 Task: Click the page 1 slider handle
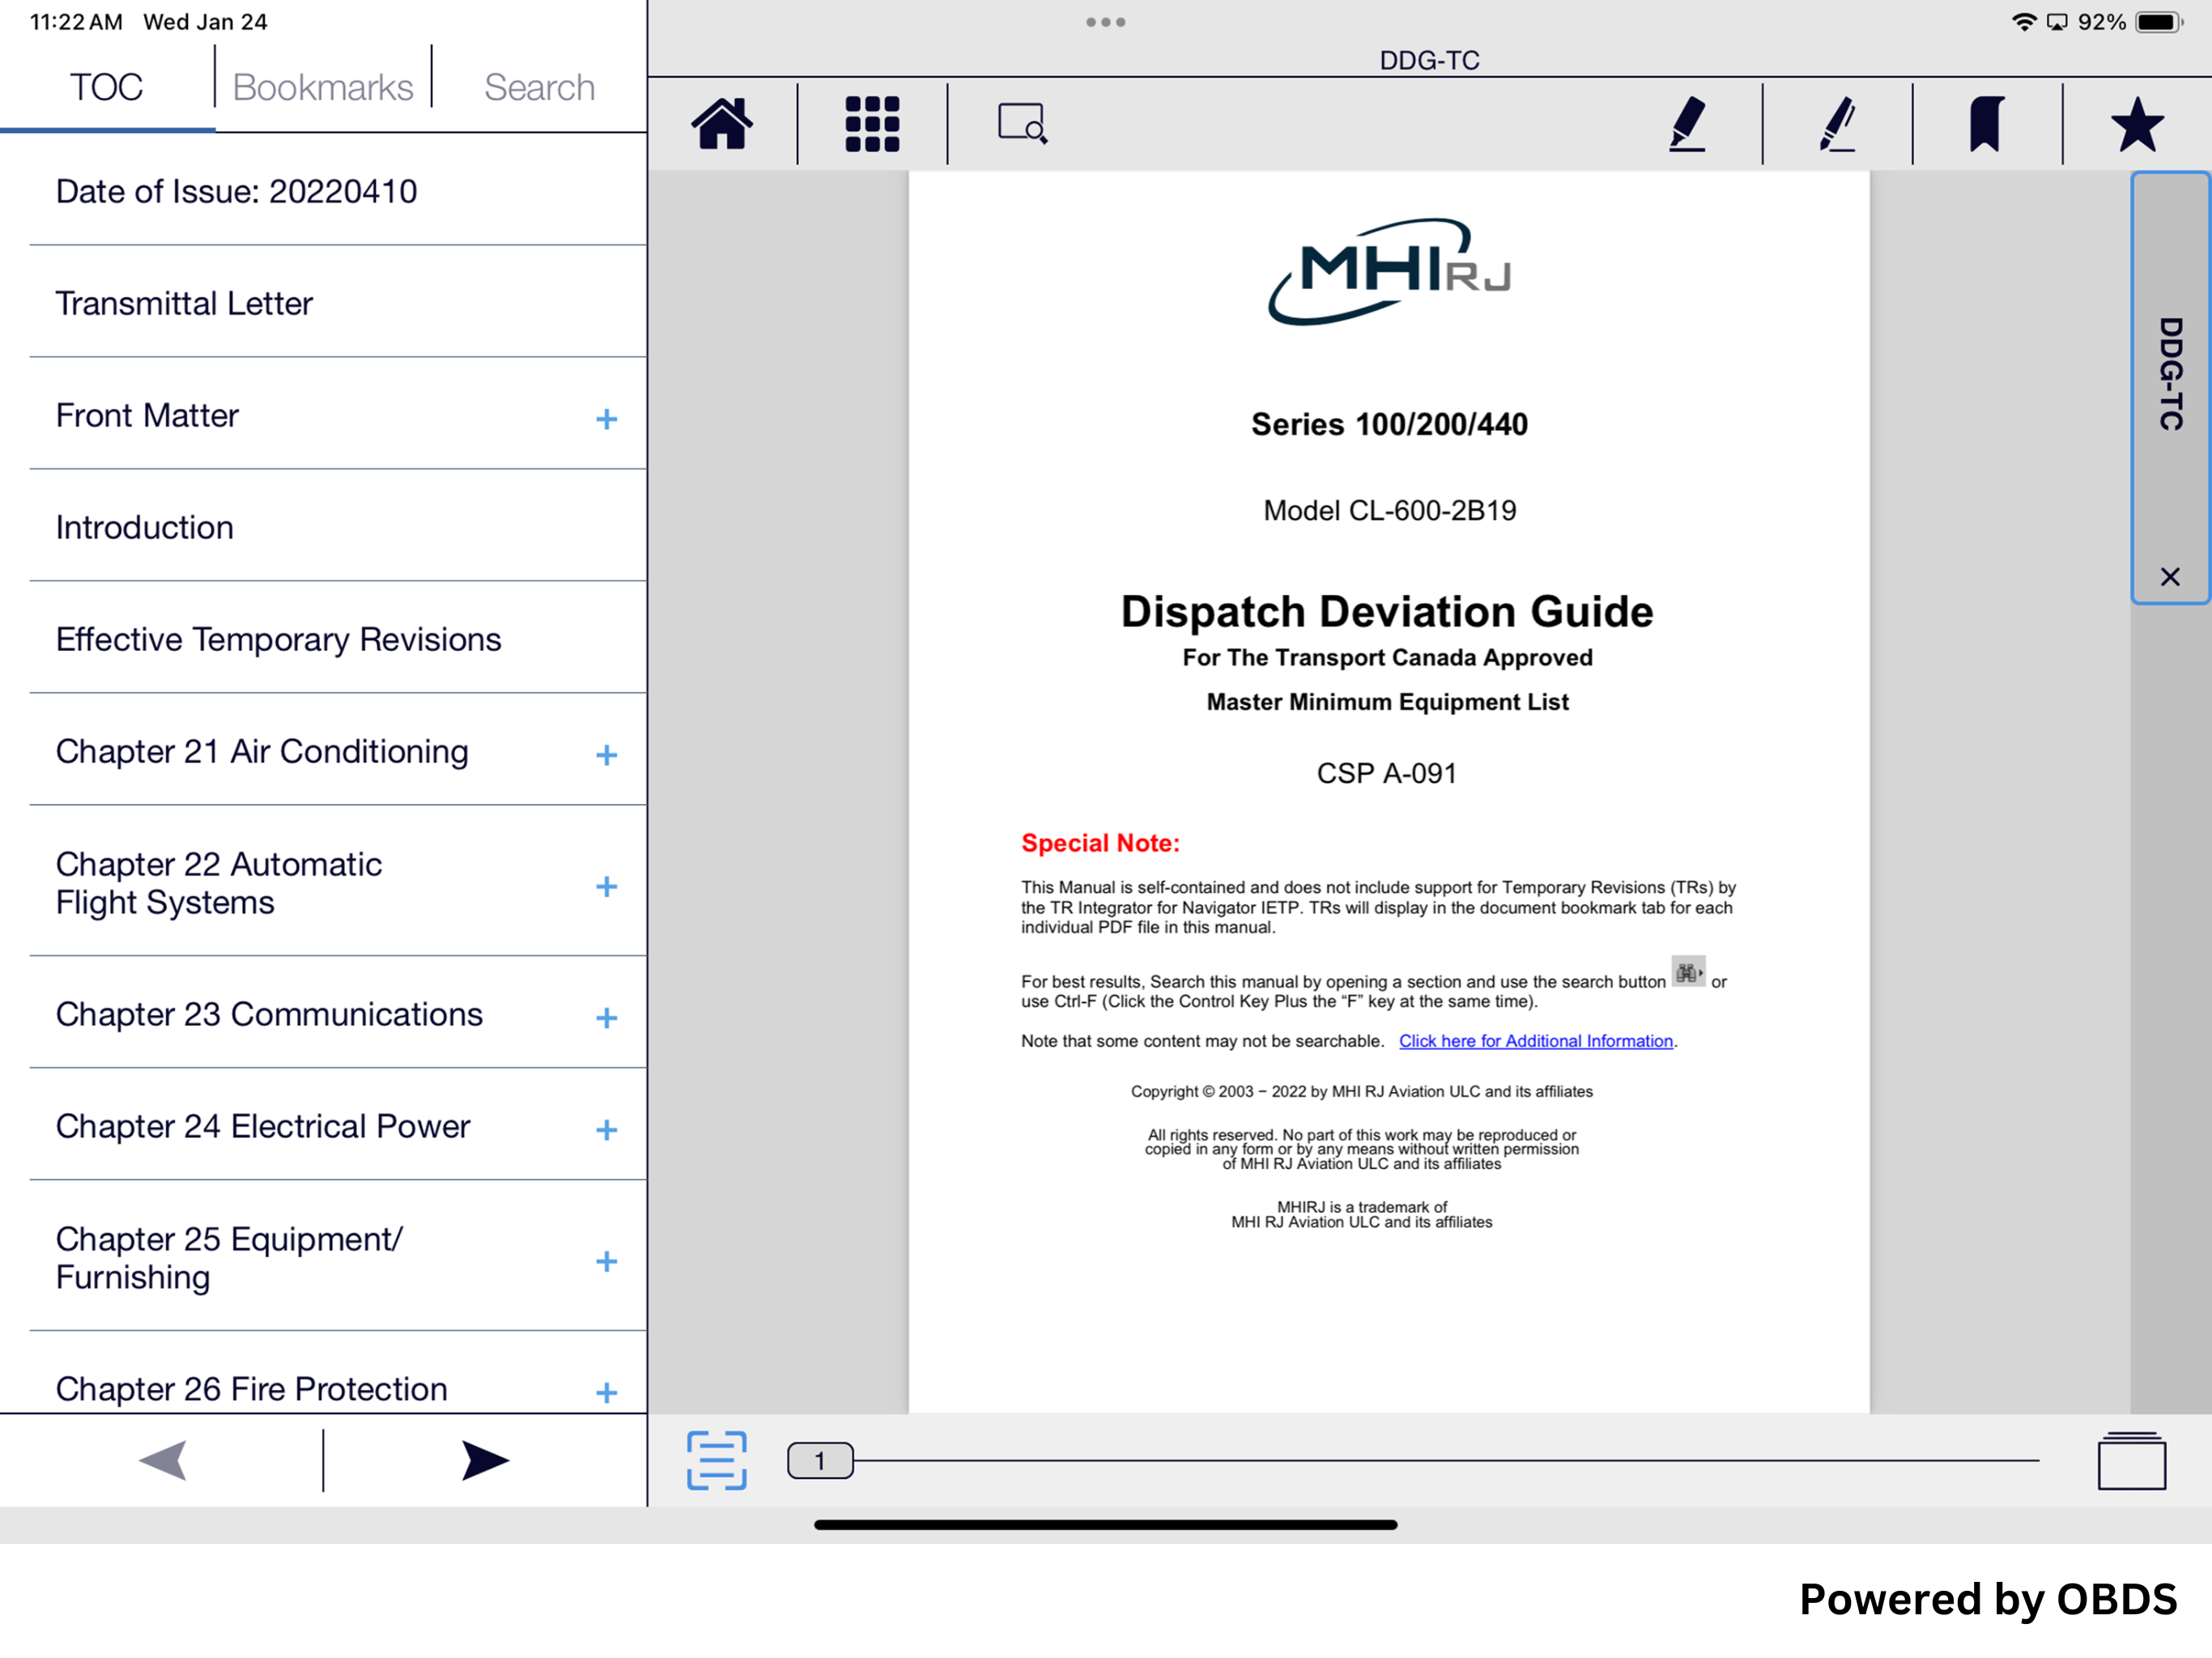coord(820,1460)
